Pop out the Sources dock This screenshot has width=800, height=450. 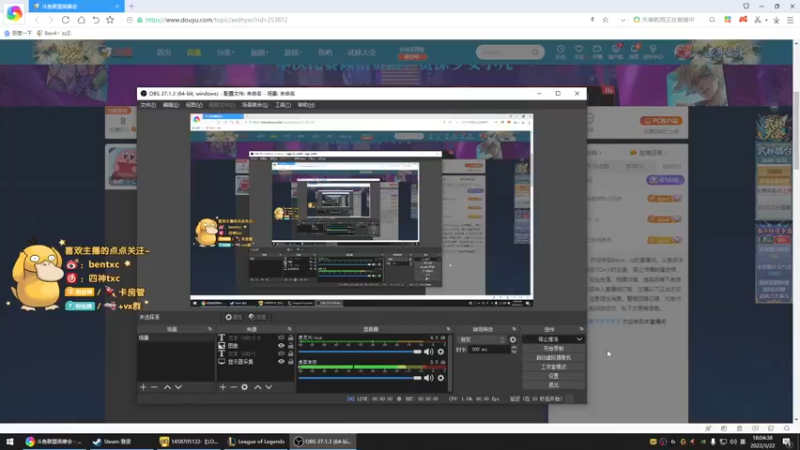[x=289, y=329]
